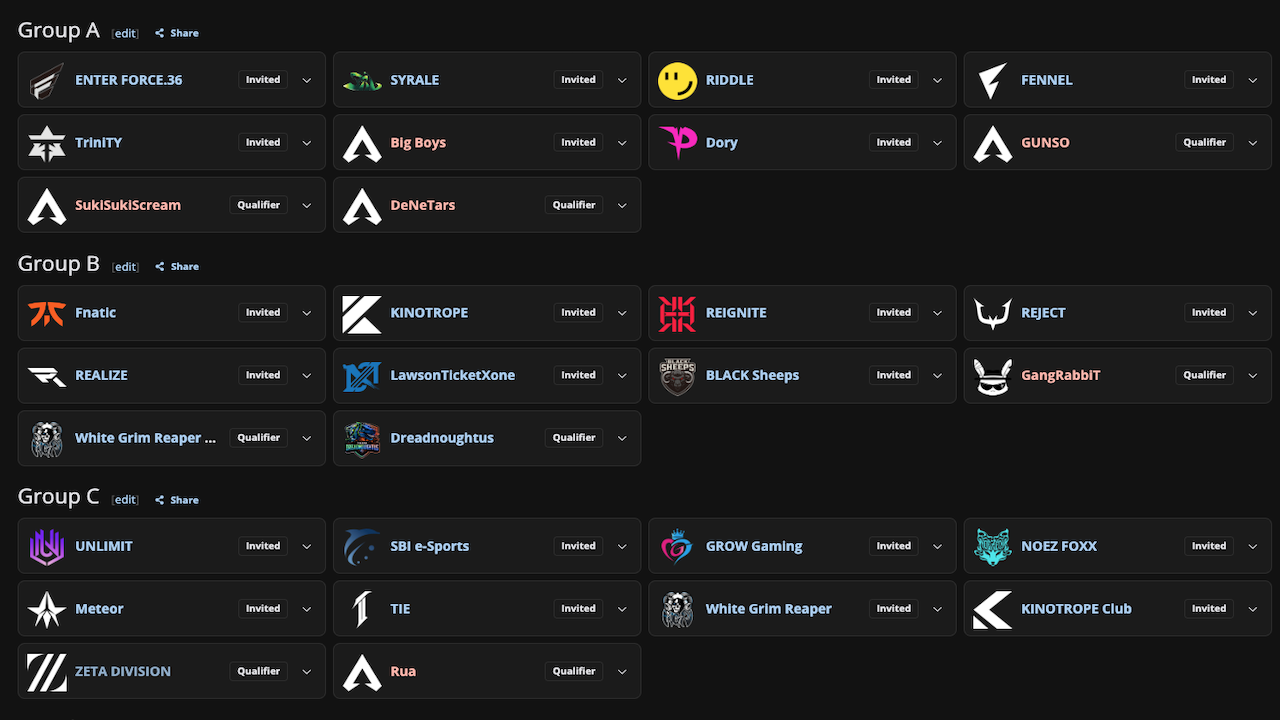Click the Invited badge on SYRALE
1280x720 pixels.
coord(578,80)
